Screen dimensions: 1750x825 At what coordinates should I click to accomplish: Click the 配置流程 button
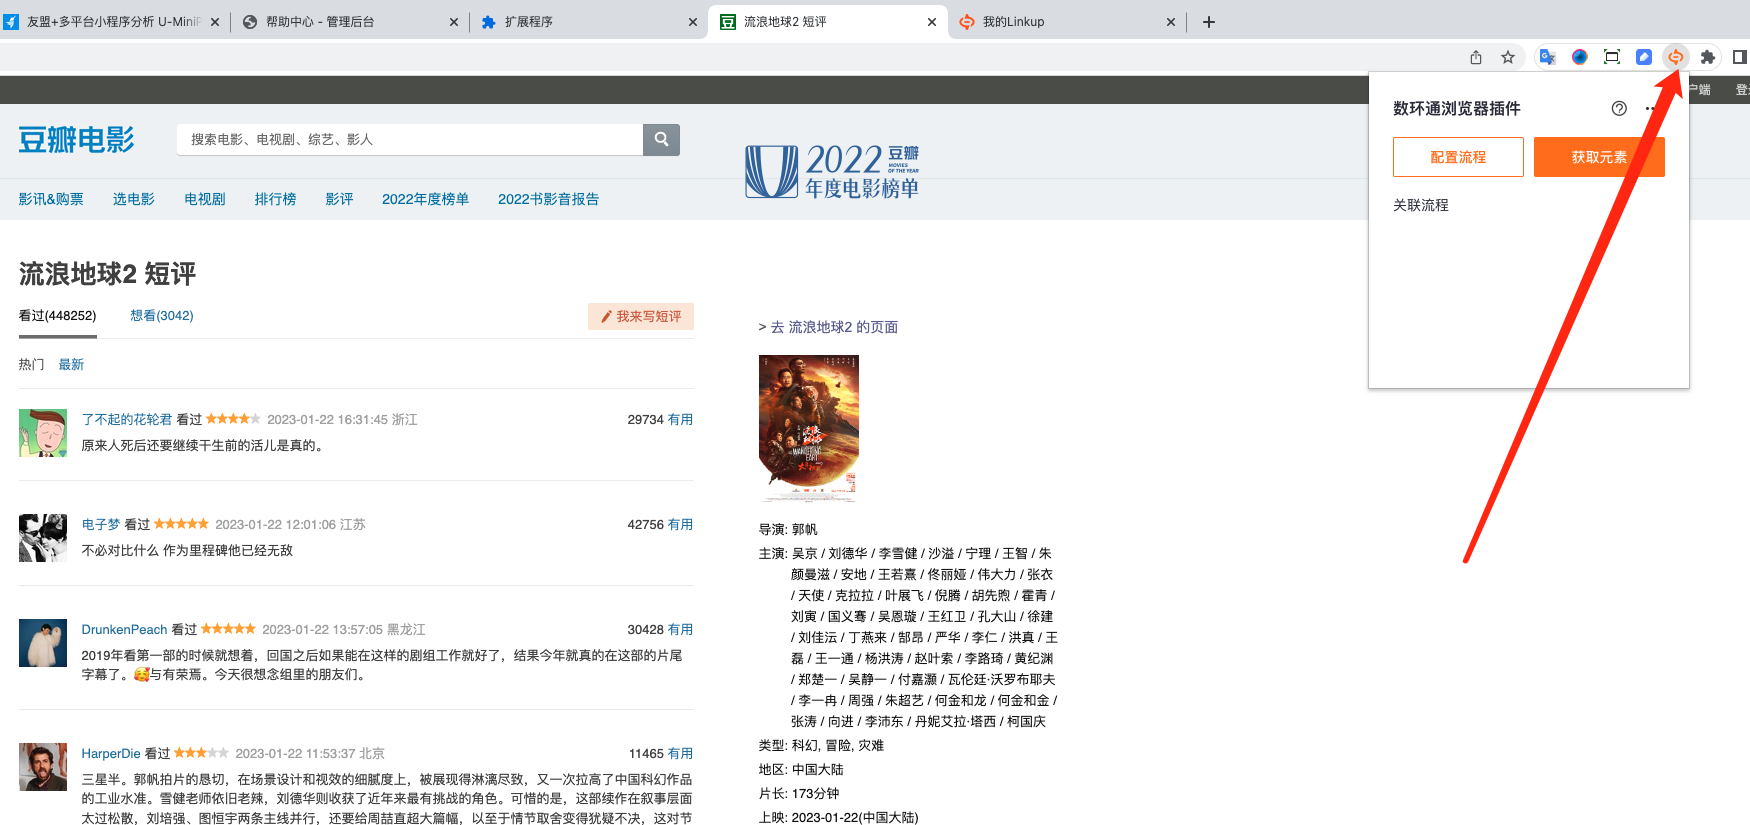[1458, 157]
